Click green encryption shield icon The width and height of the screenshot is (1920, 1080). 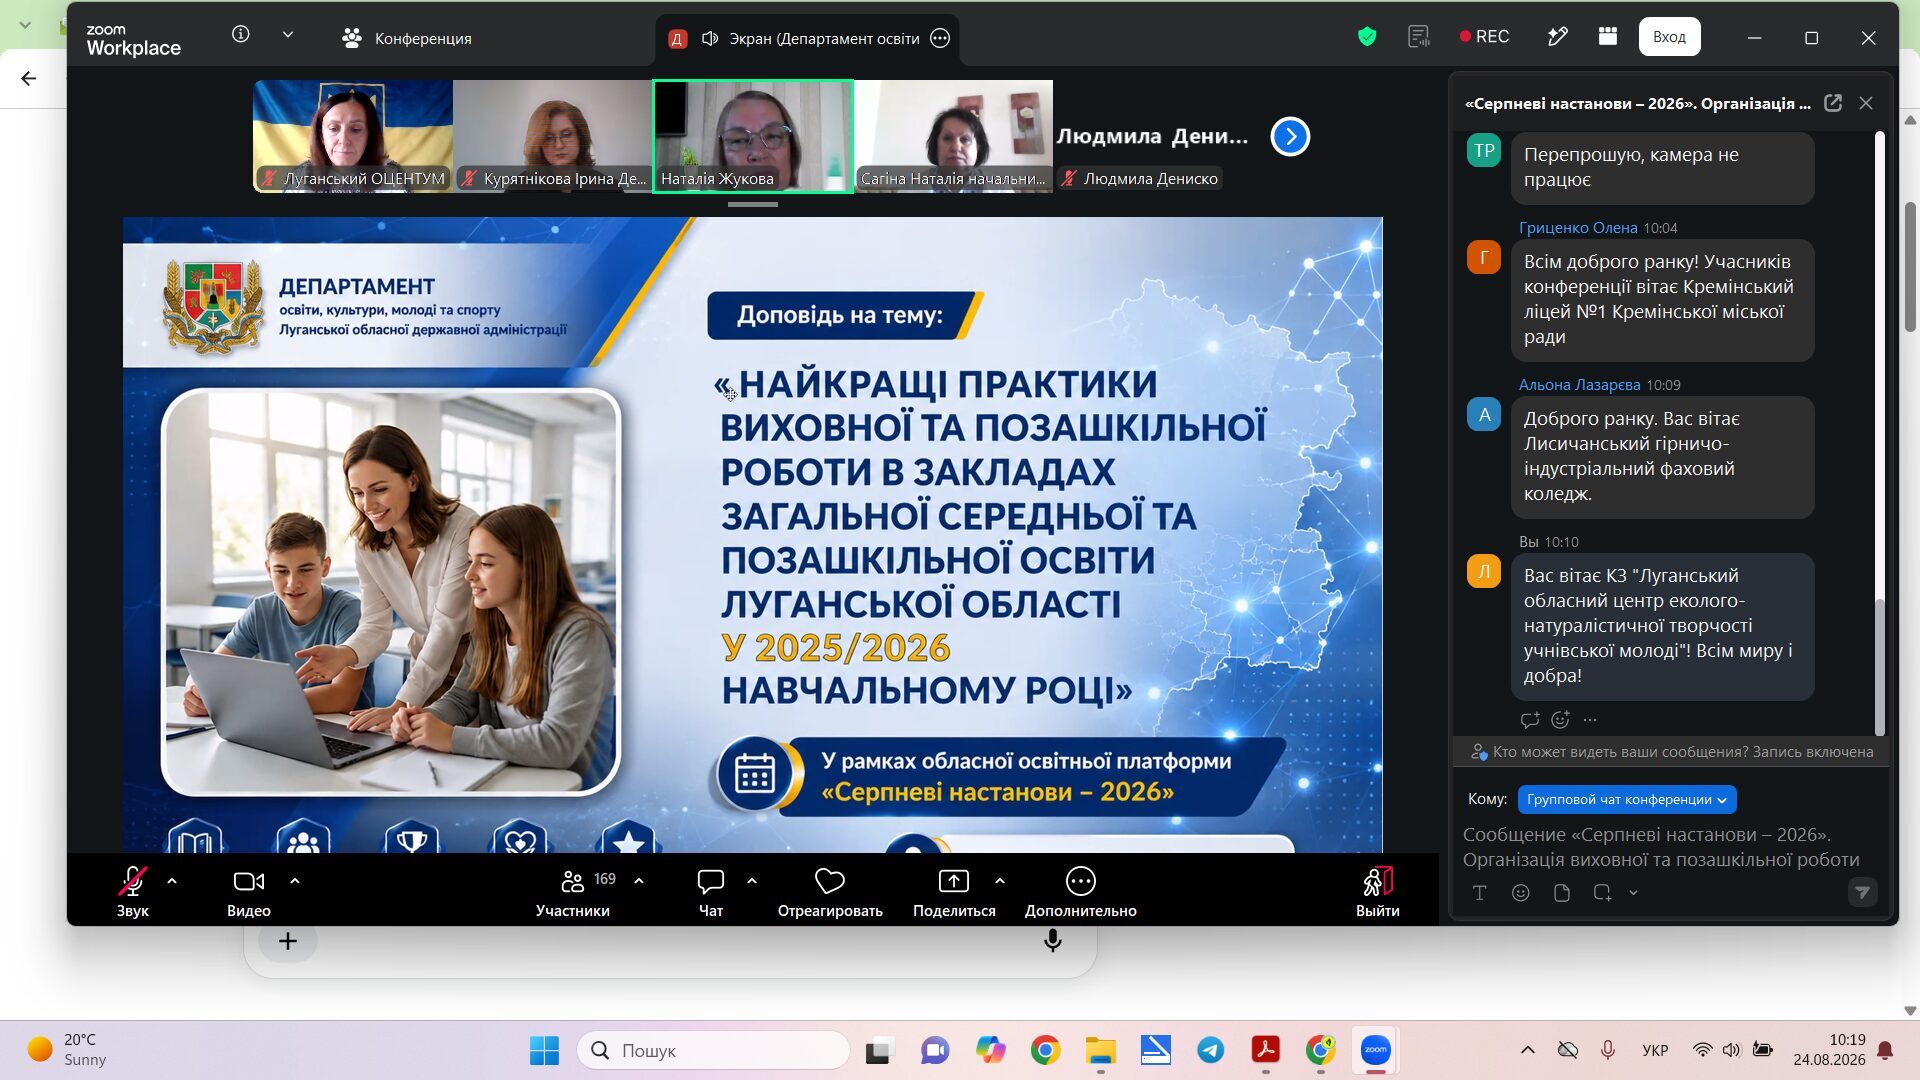click(1367, 37)
